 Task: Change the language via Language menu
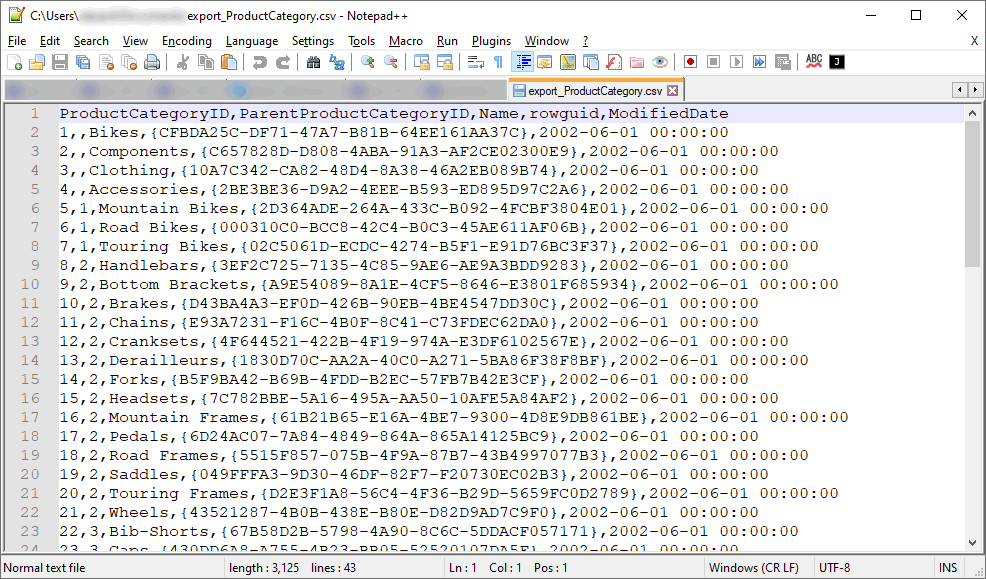251,41
